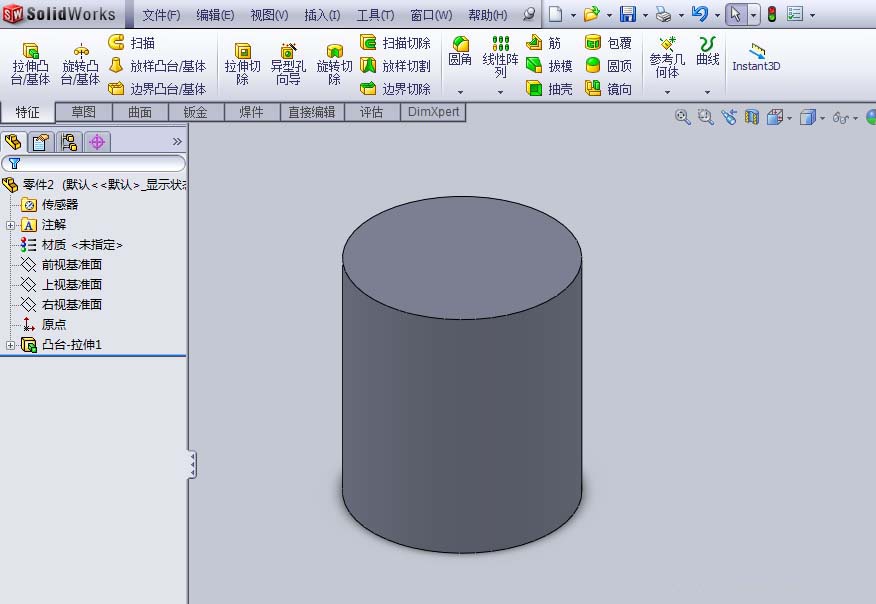Switch to the 钣金 tab
Viewport: 876px width, 604px height.
(x=196, y=112)
